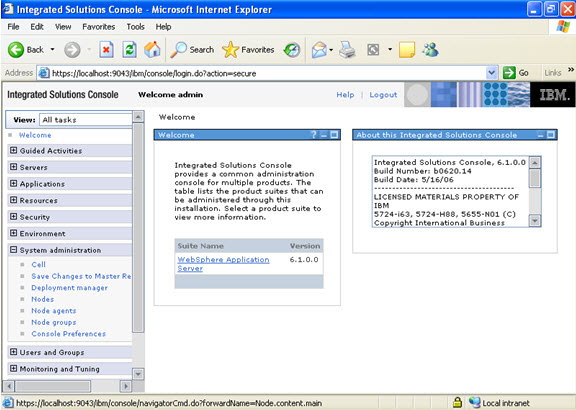Go to the Home page icon

152,50
